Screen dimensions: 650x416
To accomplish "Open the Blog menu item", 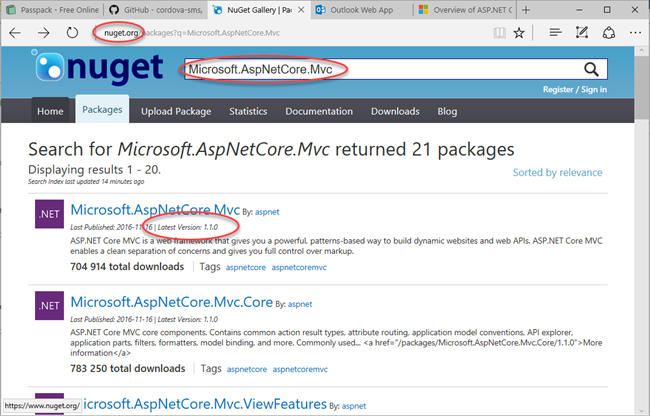I will tap(447, 111).
